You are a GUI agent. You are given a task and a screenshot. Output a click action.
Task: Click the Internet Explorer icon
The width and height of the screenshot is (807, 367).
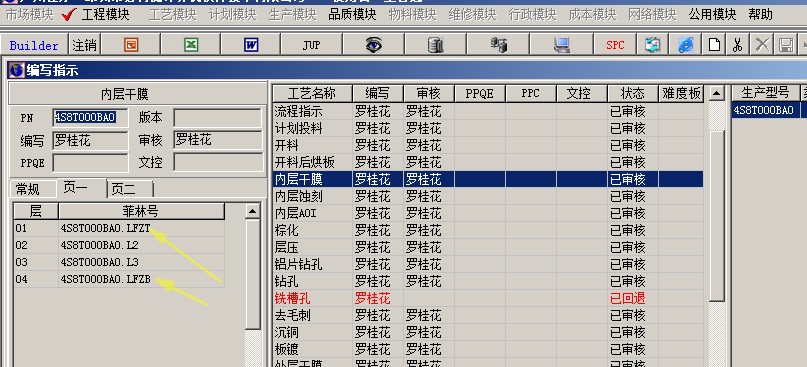coord(686,45)
